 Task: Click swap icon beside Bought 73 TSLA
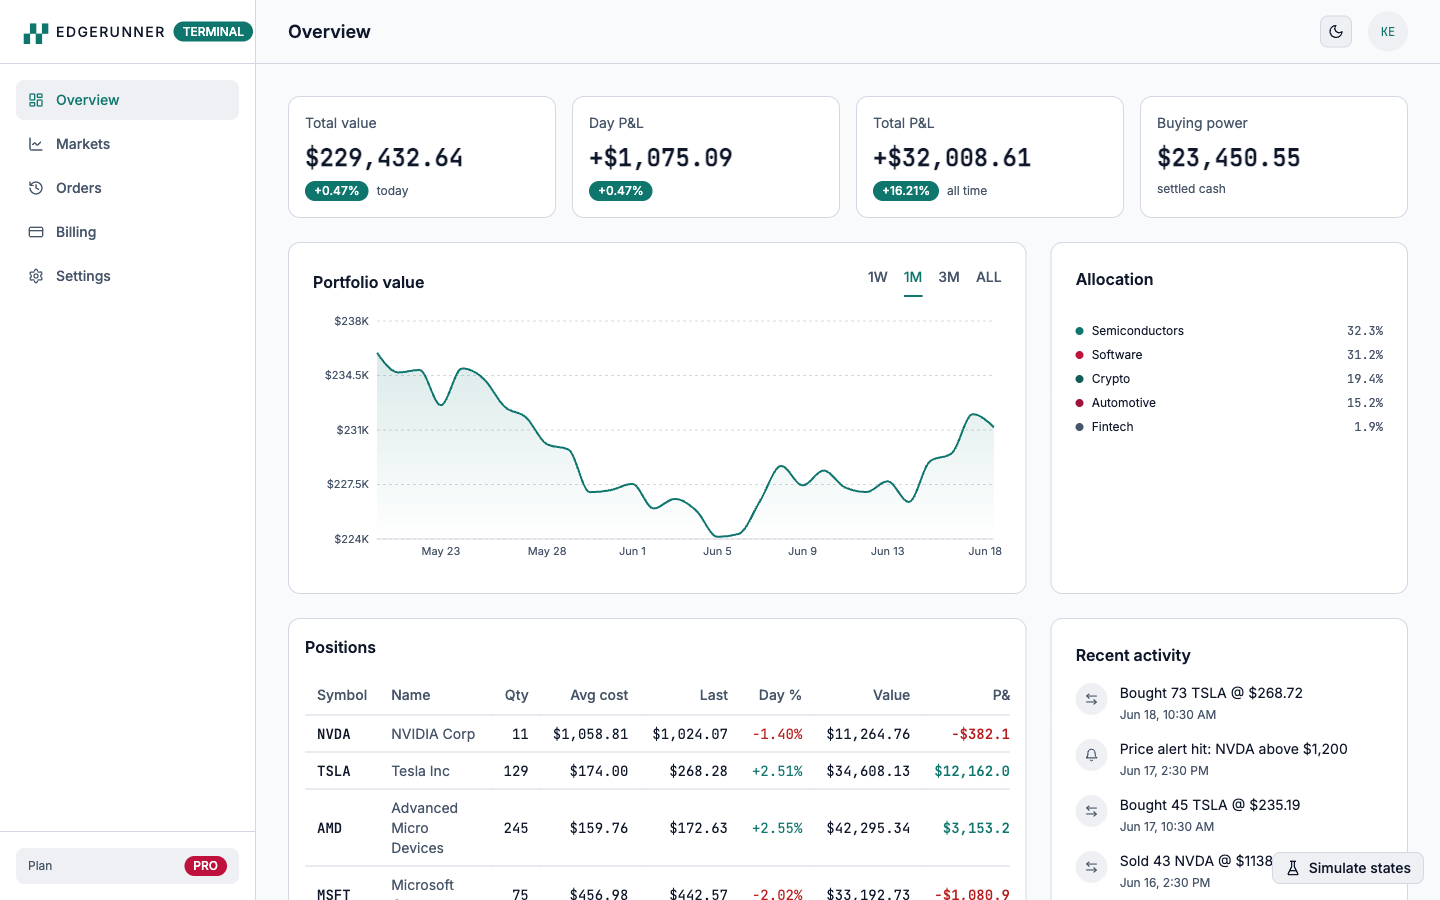[1092, 699]
